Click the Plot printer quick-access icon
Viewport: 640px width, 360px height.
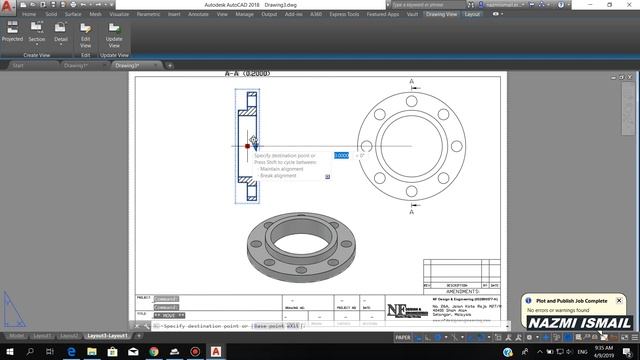tap(73, 5)
